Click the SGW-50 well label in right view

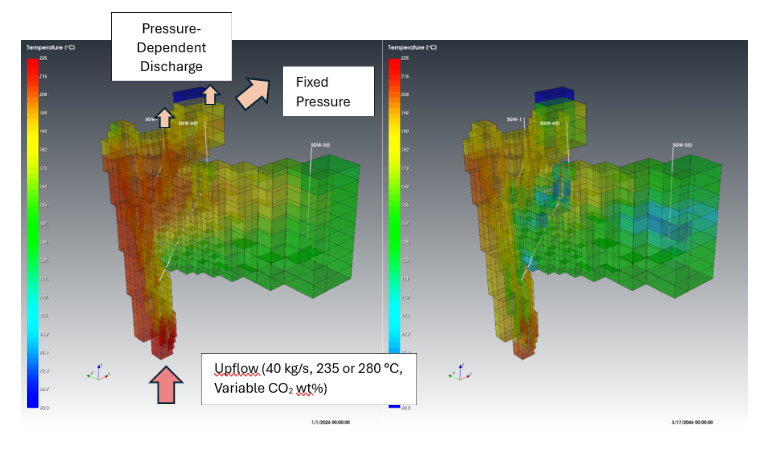pyautogui.click(x=683, y=145)
